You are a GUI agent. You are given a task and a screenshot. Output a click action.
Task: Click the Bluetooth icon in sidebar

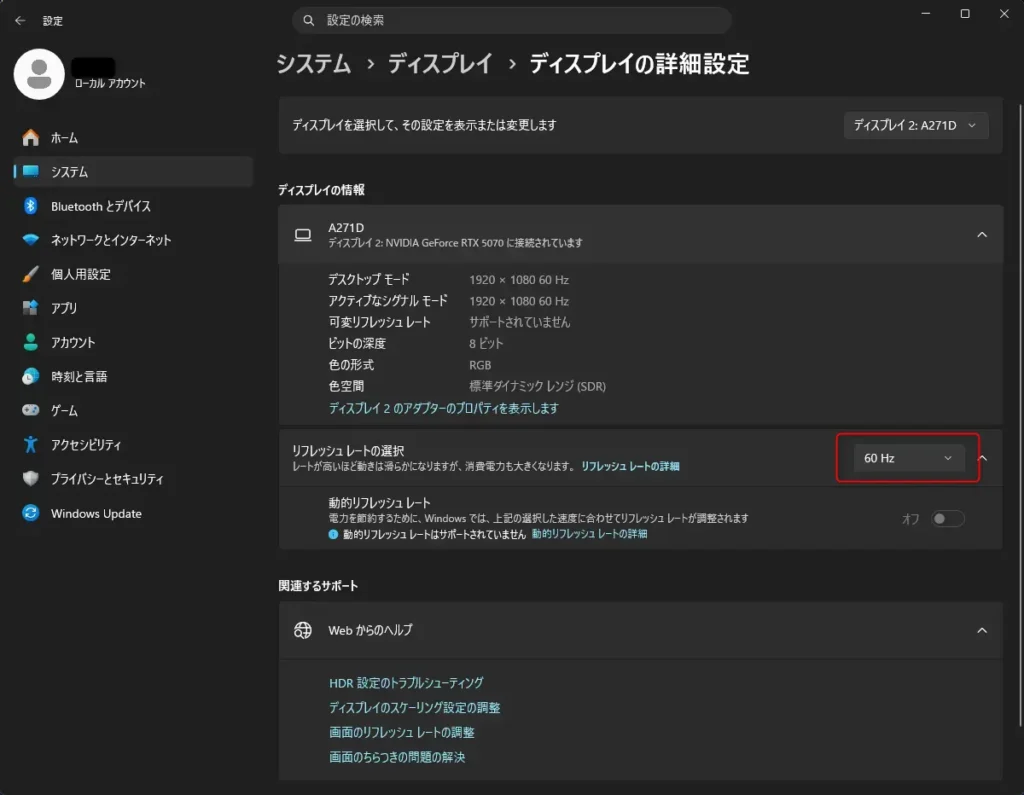(x=30, y=206)
